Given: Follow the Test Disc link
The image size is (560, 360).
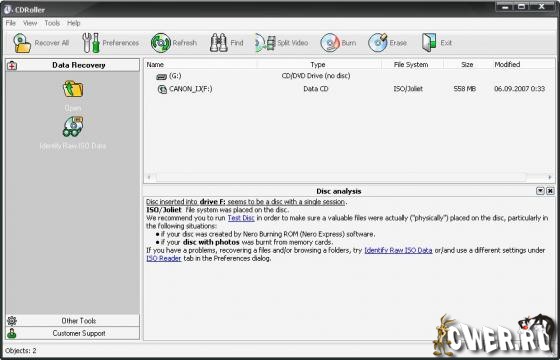Looking at the screenshot, I should tap(241, 218).
